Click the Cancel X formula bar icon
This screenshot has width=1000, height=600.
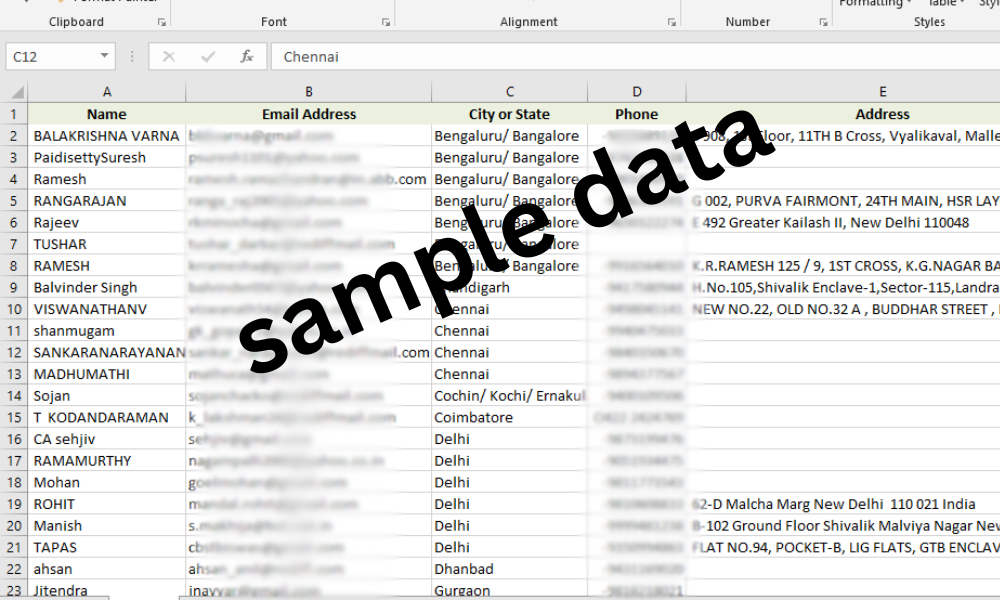(168, 57)
